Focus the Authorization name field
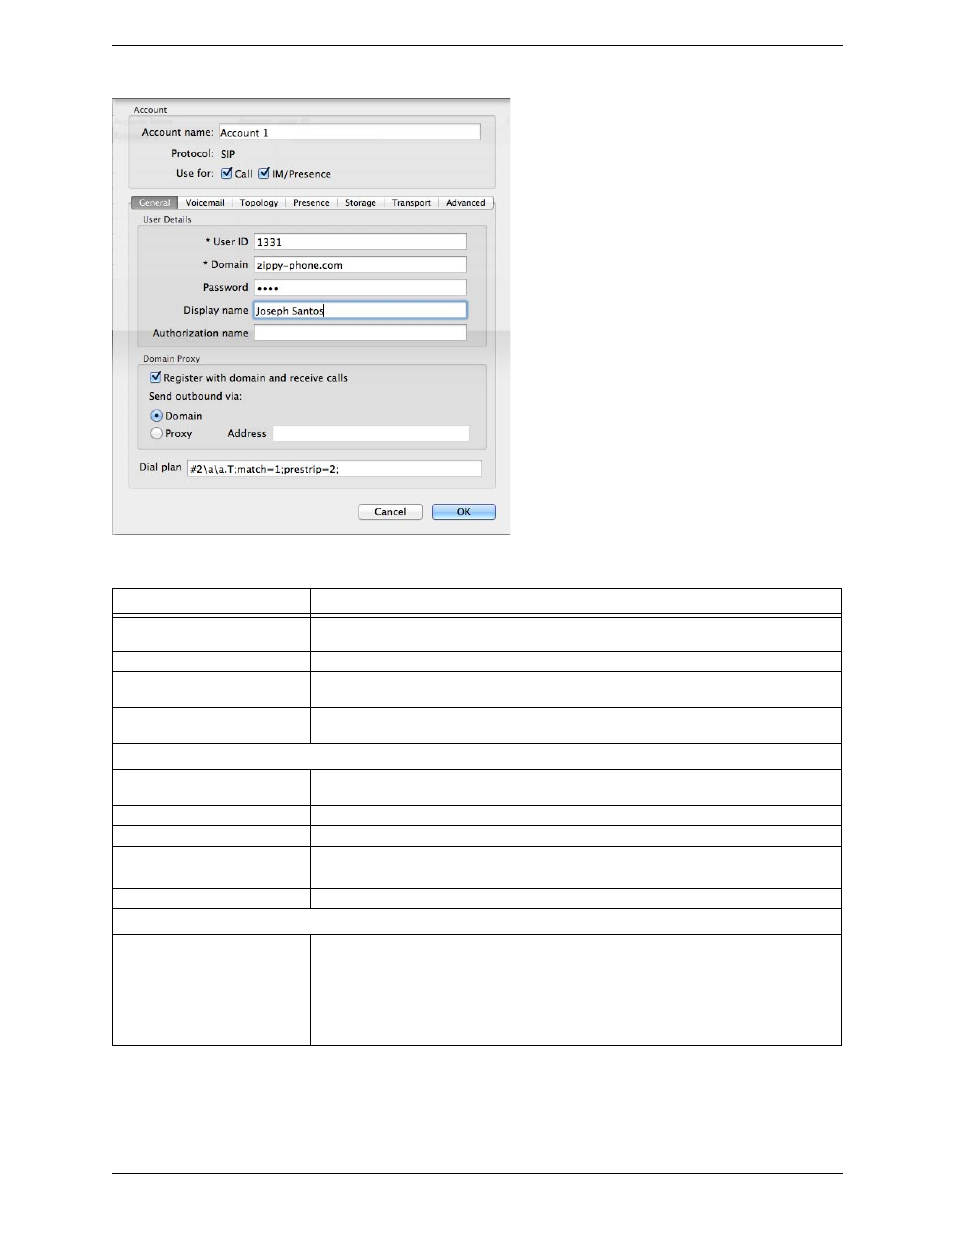The width and height of the screenshot is (954, 1235). tap(360, 333)
